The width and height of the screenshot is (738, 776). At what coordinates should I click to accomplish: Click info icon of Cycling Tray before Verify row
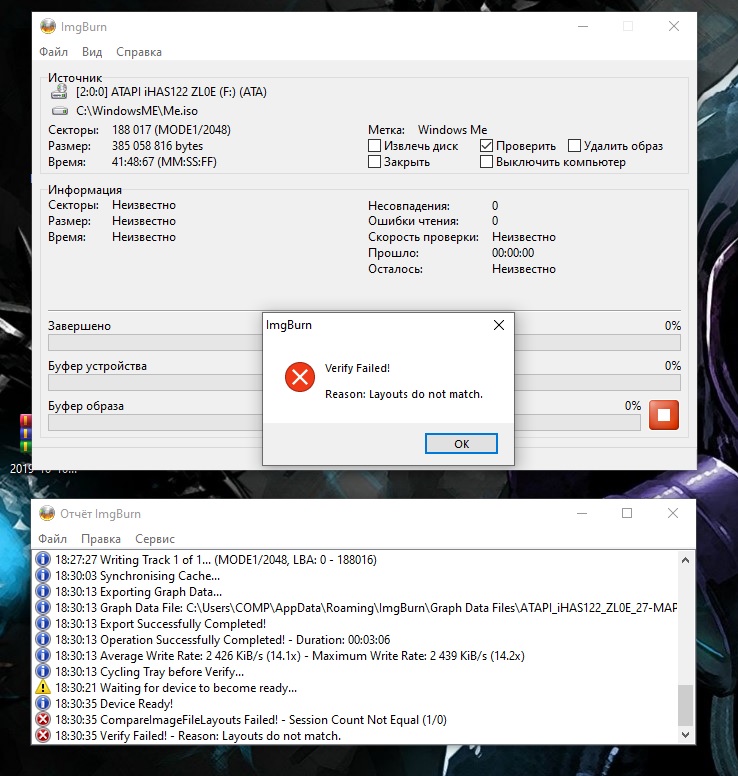click(x=44, y=672)
